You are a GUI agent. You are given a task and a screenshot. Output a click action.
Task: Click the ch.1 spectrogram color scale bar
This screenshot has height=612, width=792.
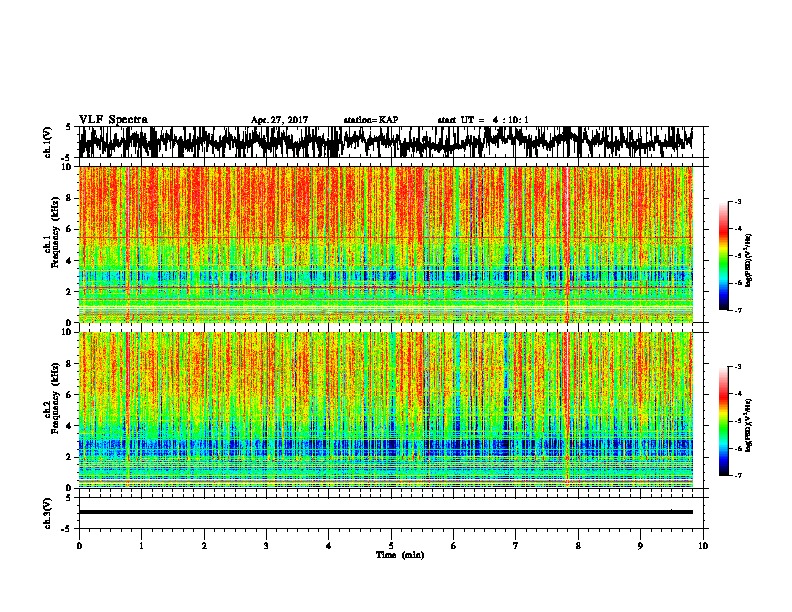[x=724, y=256]
